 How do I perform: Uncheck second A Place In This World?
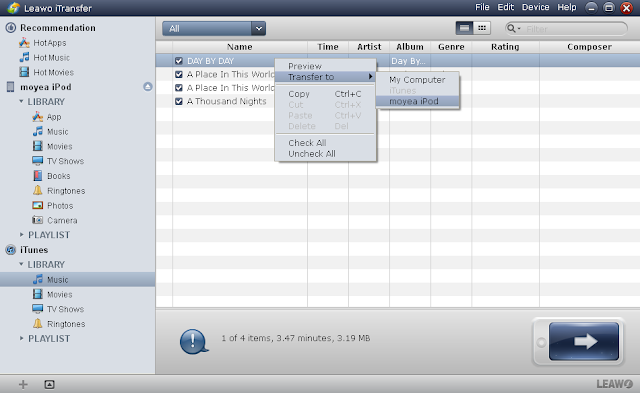[179, 88]
